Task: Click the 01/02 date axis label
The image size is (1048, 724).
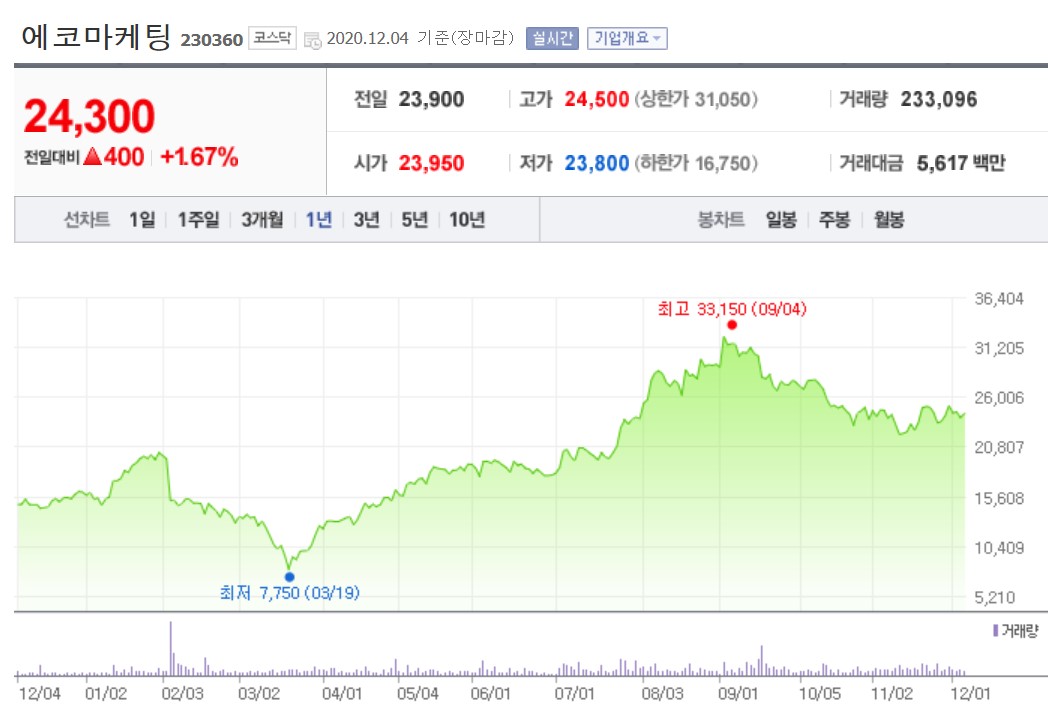Action: coord(106,694)
